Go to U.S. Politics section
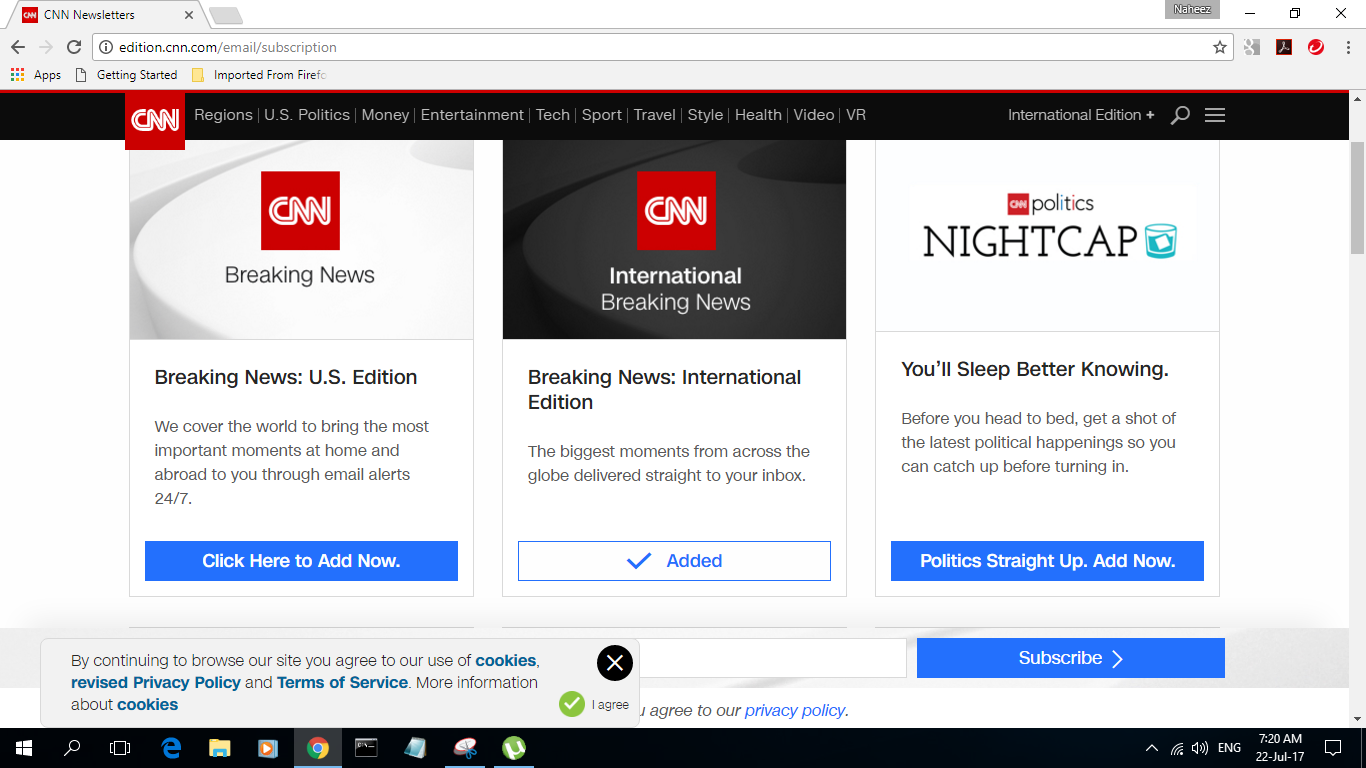The height and width of the screenshot is (768, 1366). tap(307, 115)
